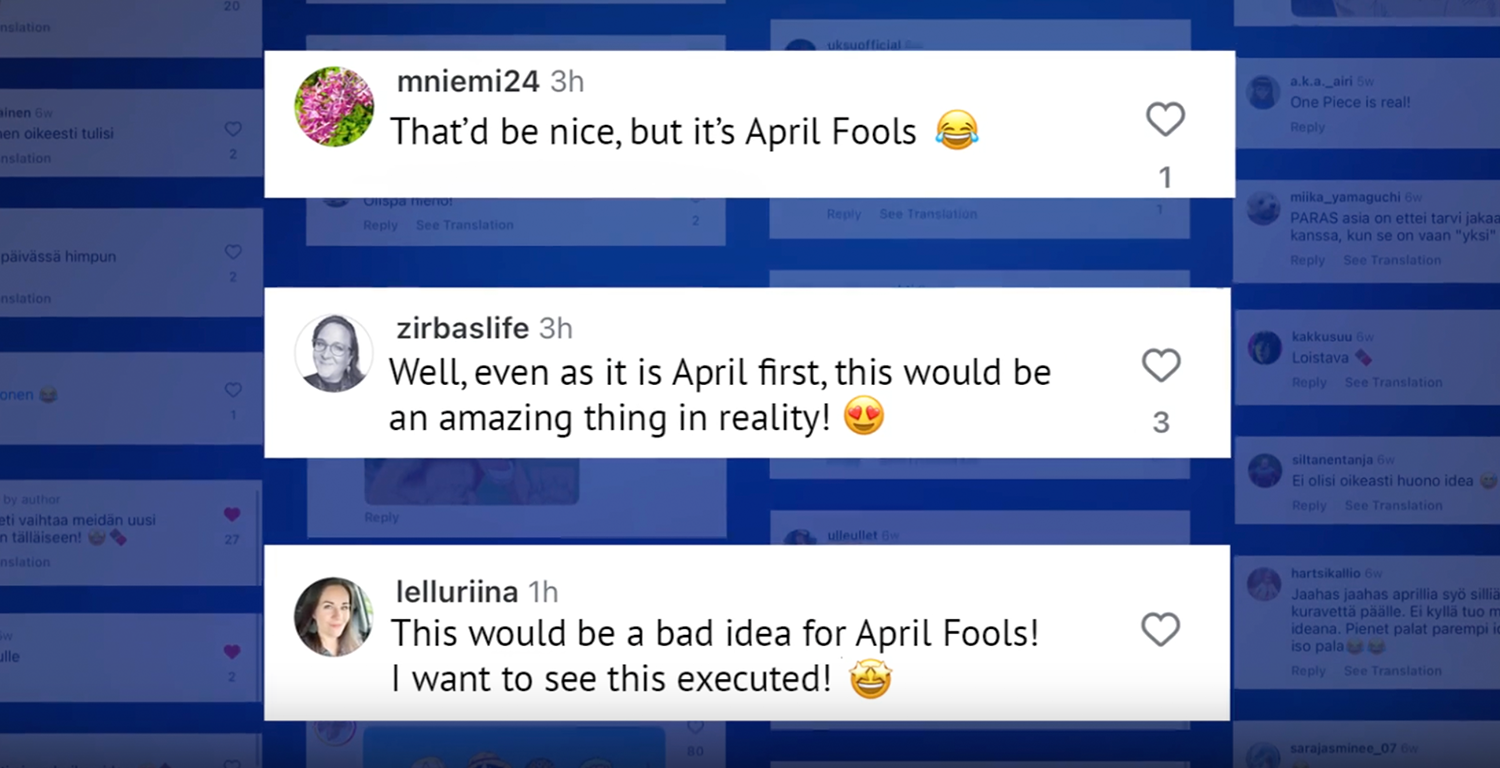Visit the zirbaslife username profile
The width and height of the screenshot is (1500, 768).
click(462, 328)
